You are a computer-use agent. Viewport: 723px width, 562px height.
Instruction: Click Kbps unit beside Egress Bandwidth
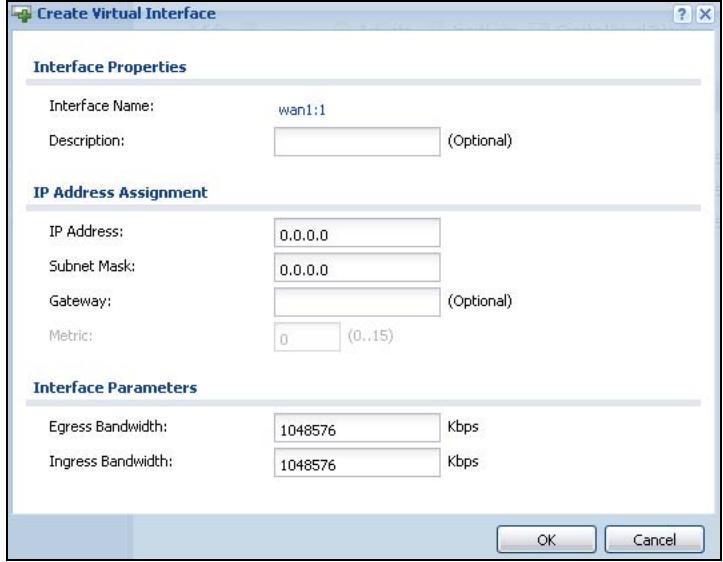click(462, 427)
